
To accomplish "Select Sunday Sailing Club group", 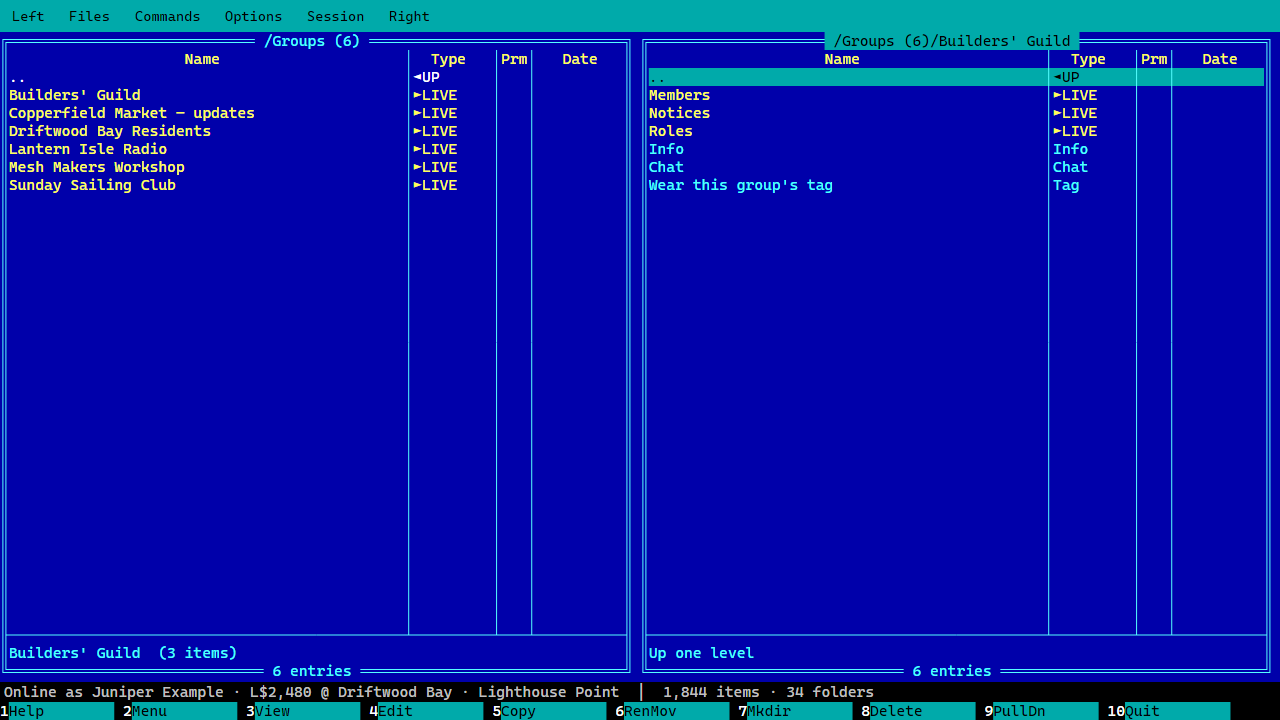I will click(x=316, y=185).
